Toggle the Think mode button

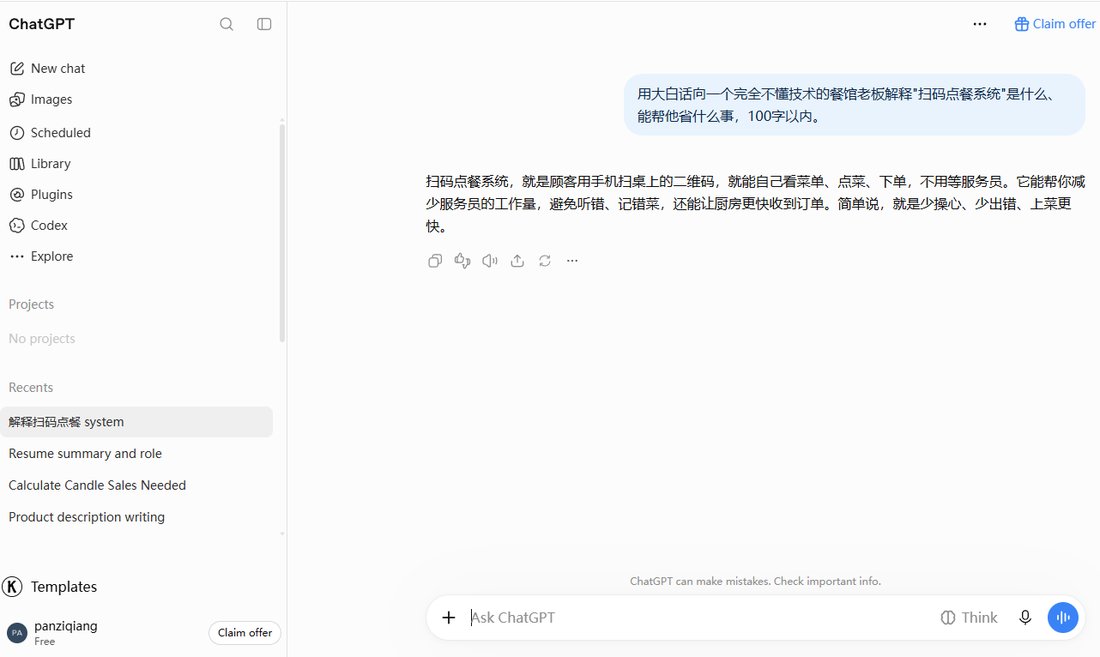[x=969, y=618]
